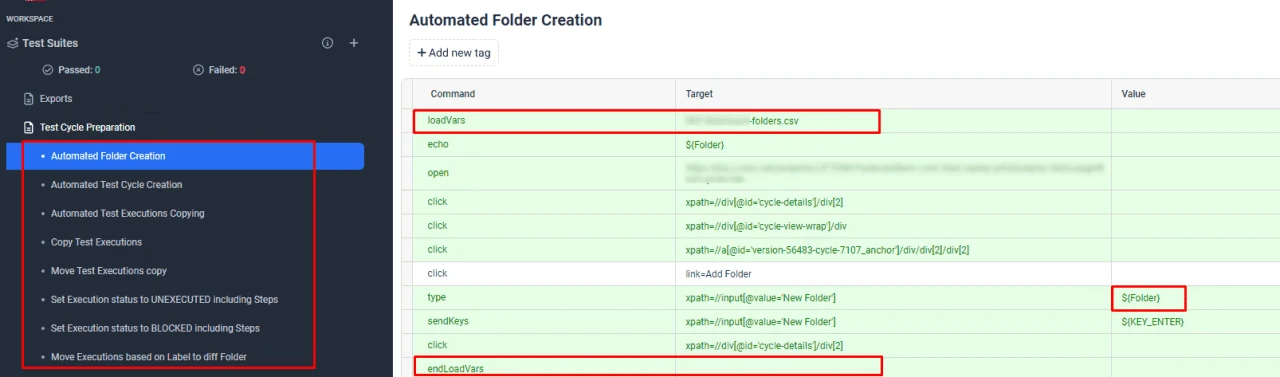This screenshot has width=1280, height=377.
Task: Click the Test Cycle Preparation file icon
Action: 29,127
